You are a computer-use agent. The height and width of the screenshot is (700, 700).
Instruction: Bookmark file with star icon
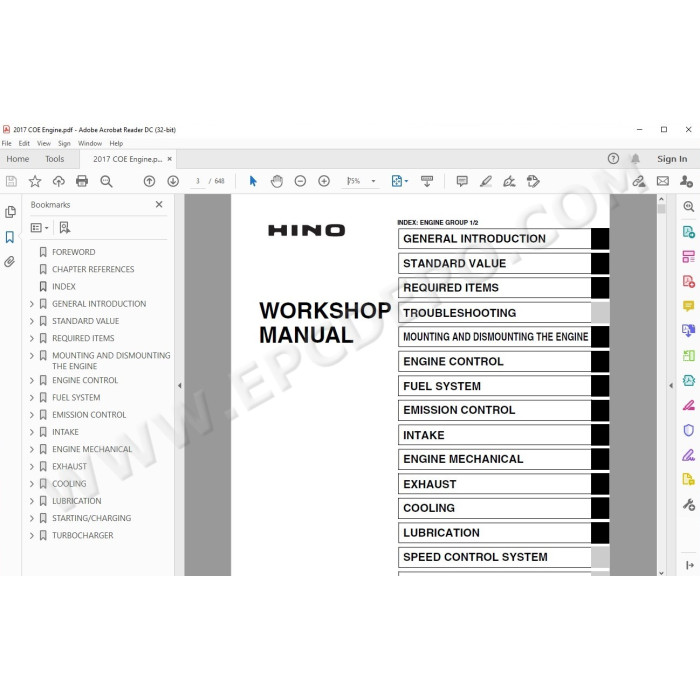coord(35,181)
